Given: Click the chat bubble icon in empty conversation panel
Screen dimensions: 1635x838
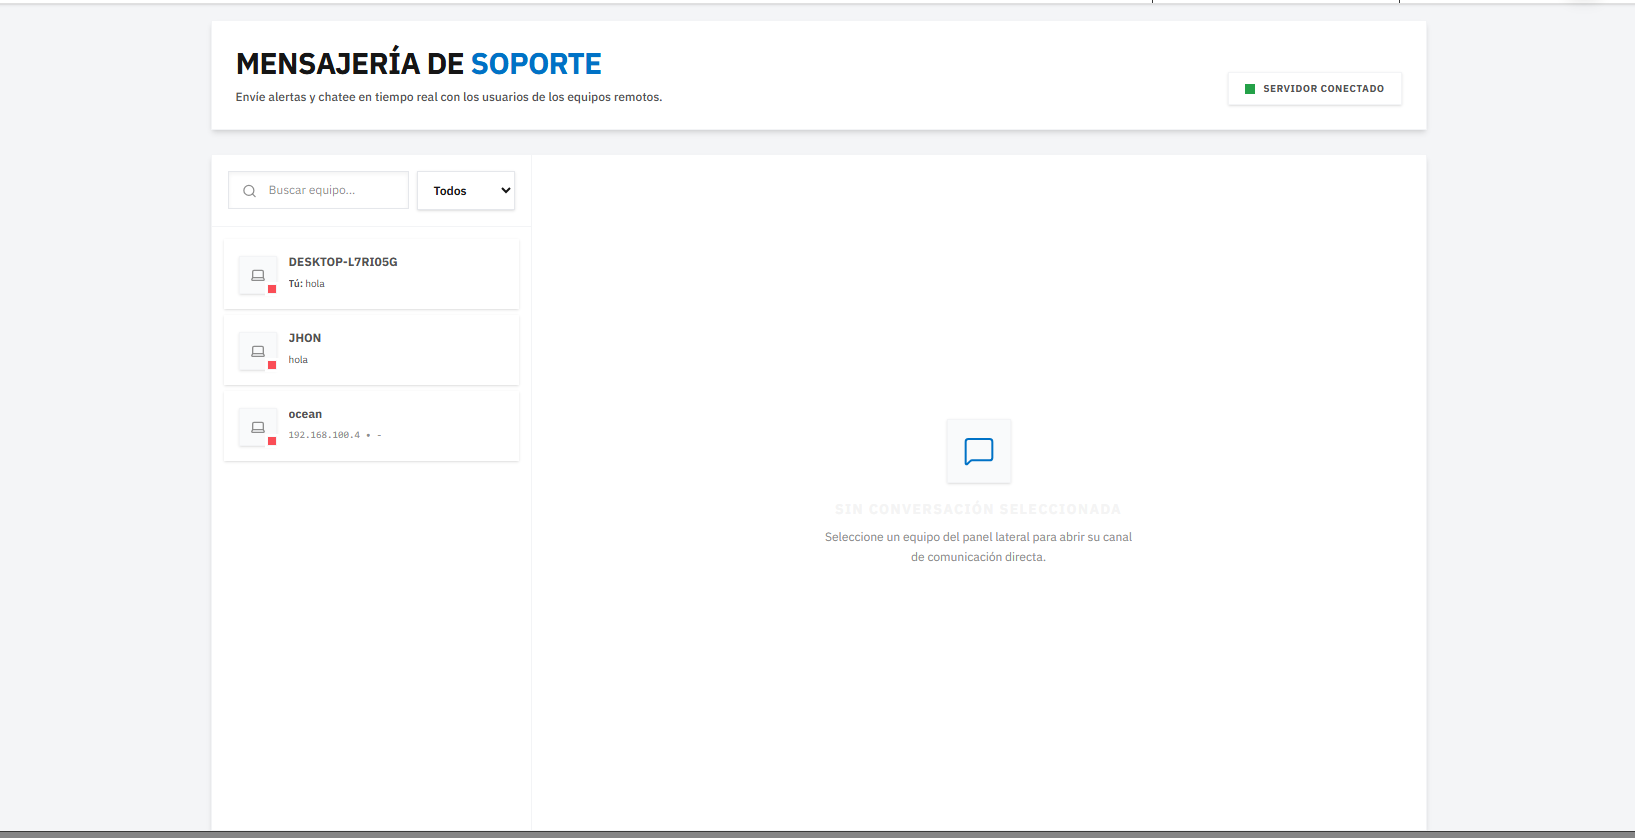Looking at the screenshot, I should click(x=979, y=451).
